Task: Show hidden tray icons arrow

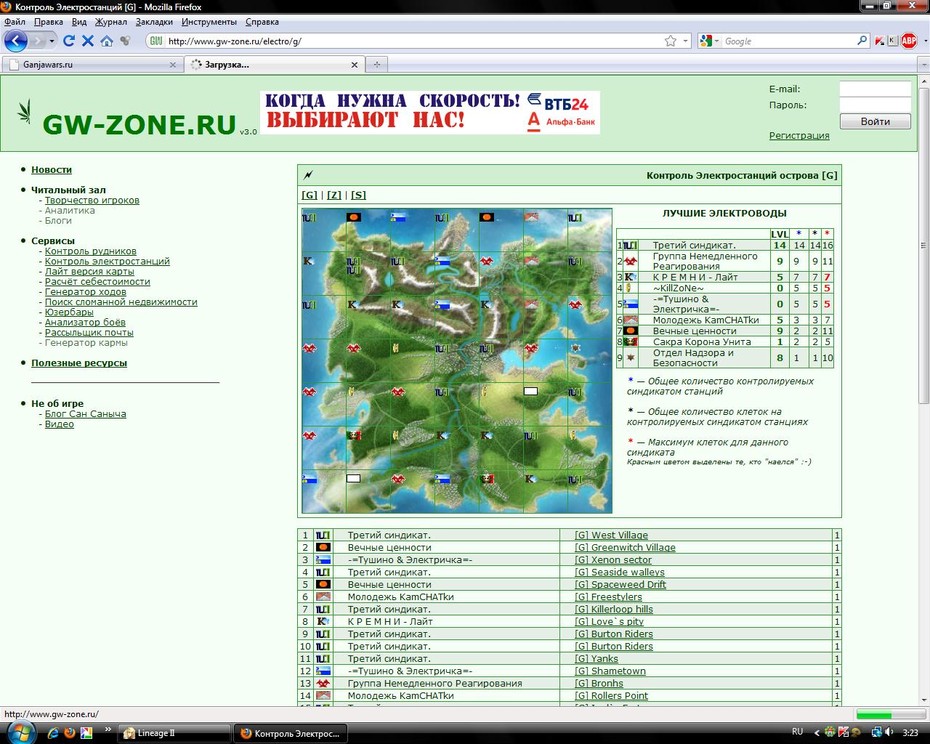Action: pos(817,733)
